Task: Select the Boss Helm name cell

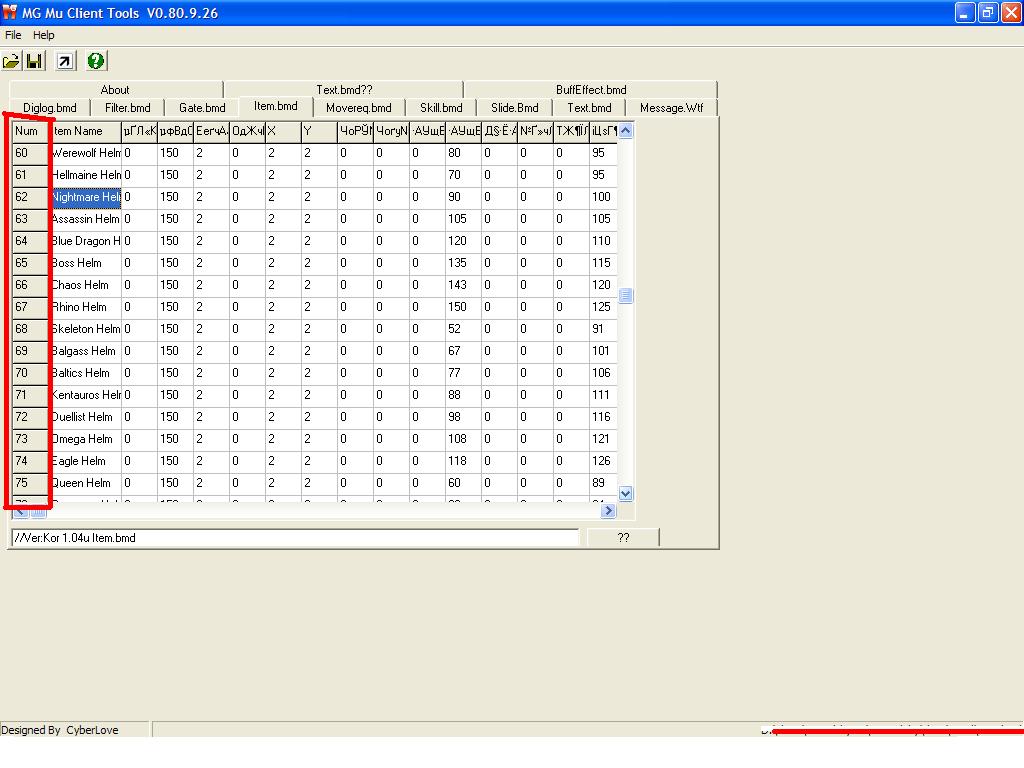Action: click(x=86, y=263)
